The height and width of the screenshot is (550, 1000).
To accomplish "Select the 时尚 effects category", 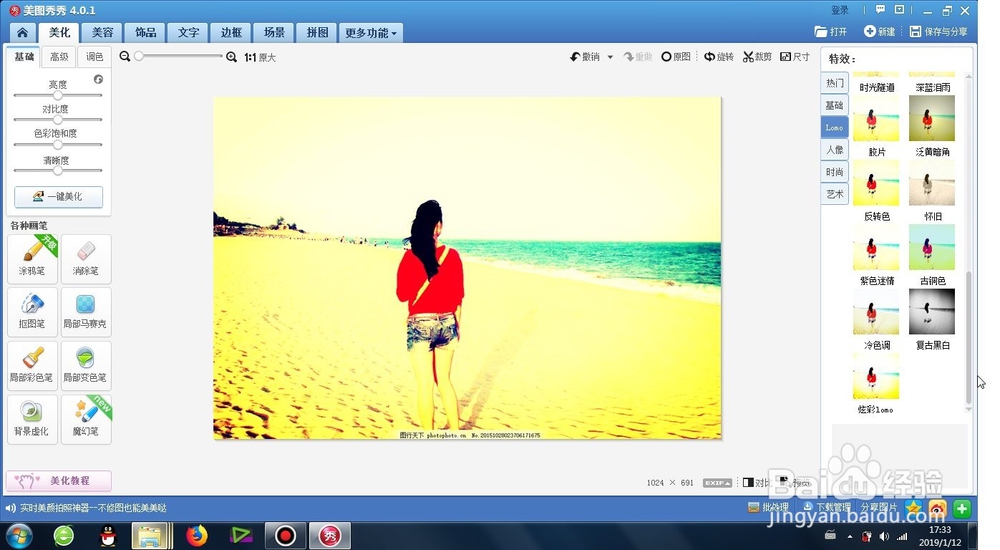I will point(834,172).
